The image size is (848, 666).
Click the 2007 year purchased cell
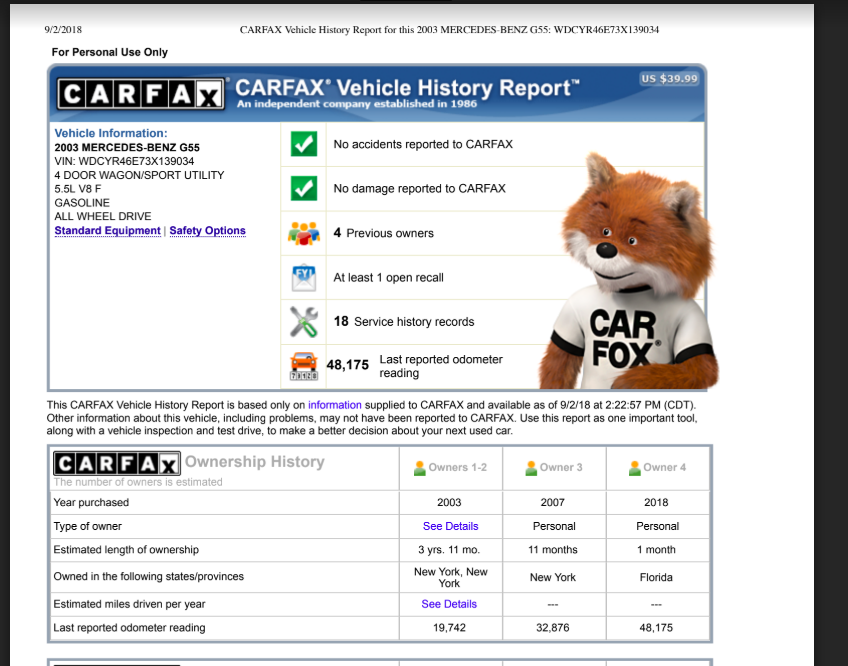click(553, 503)
